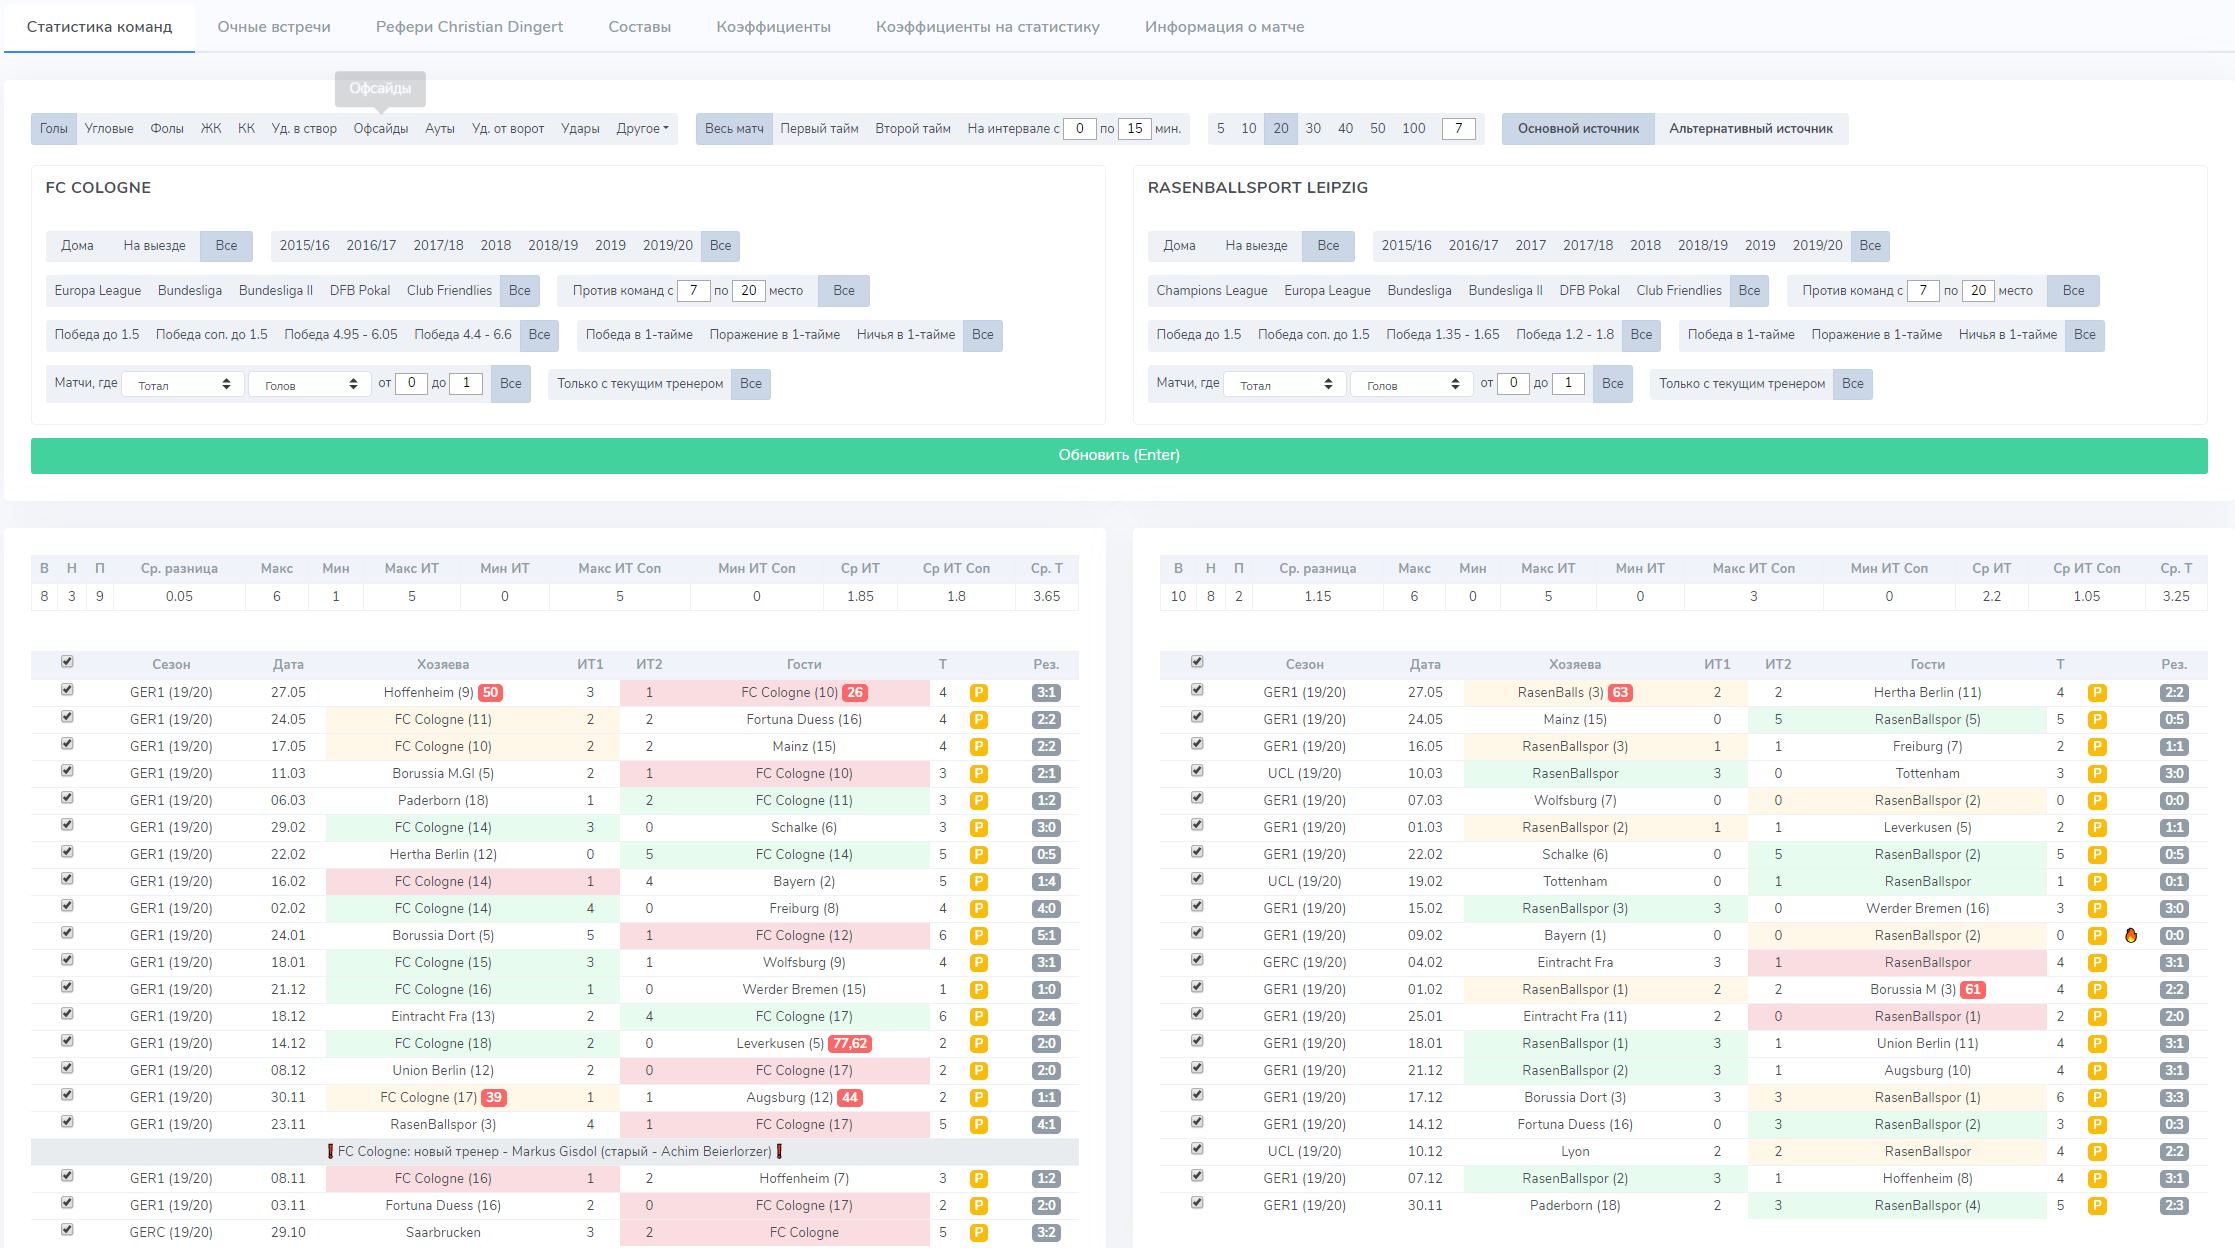
Task: Switch to Коэффициенты tab
Action: pos(773,27)
